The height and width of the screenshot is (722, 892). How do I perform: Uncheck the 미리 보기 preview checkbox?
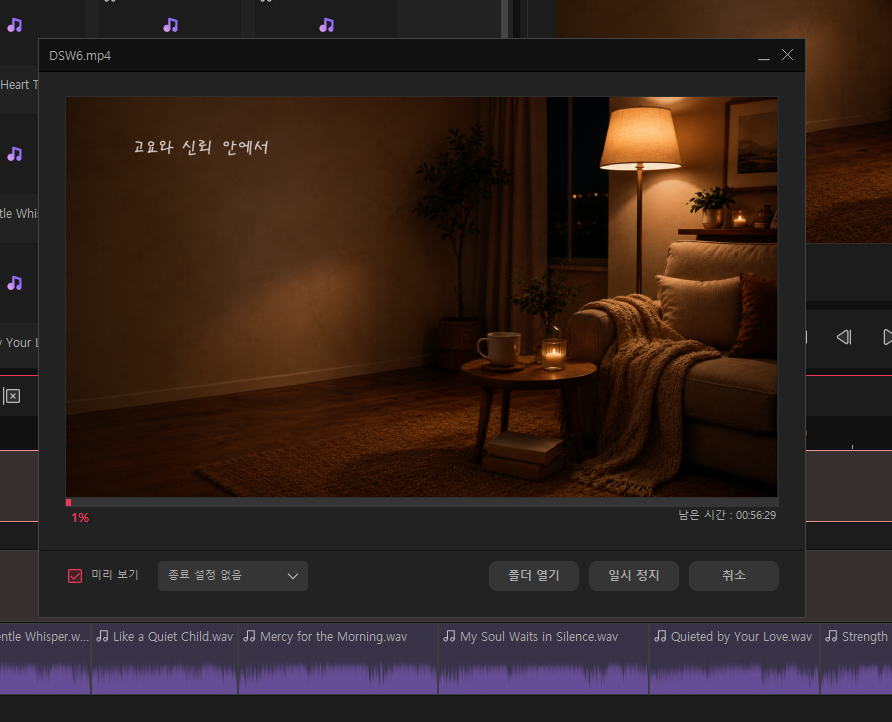[x=75, y=576]
